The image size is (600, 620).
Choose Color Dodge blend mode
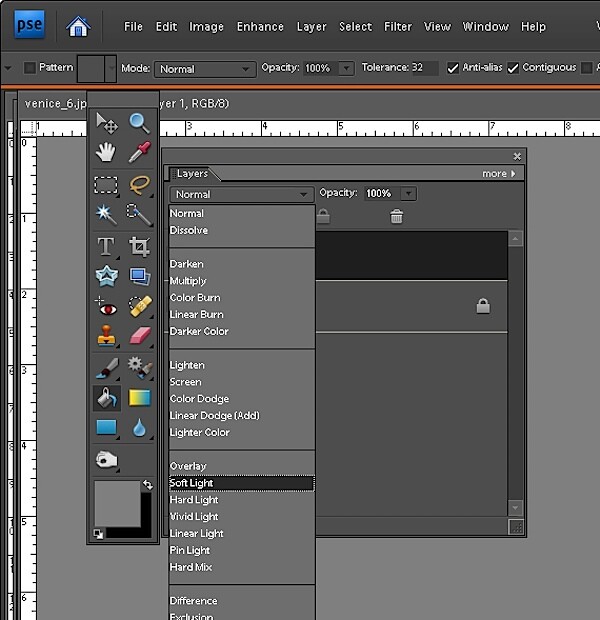pos(241,399)
